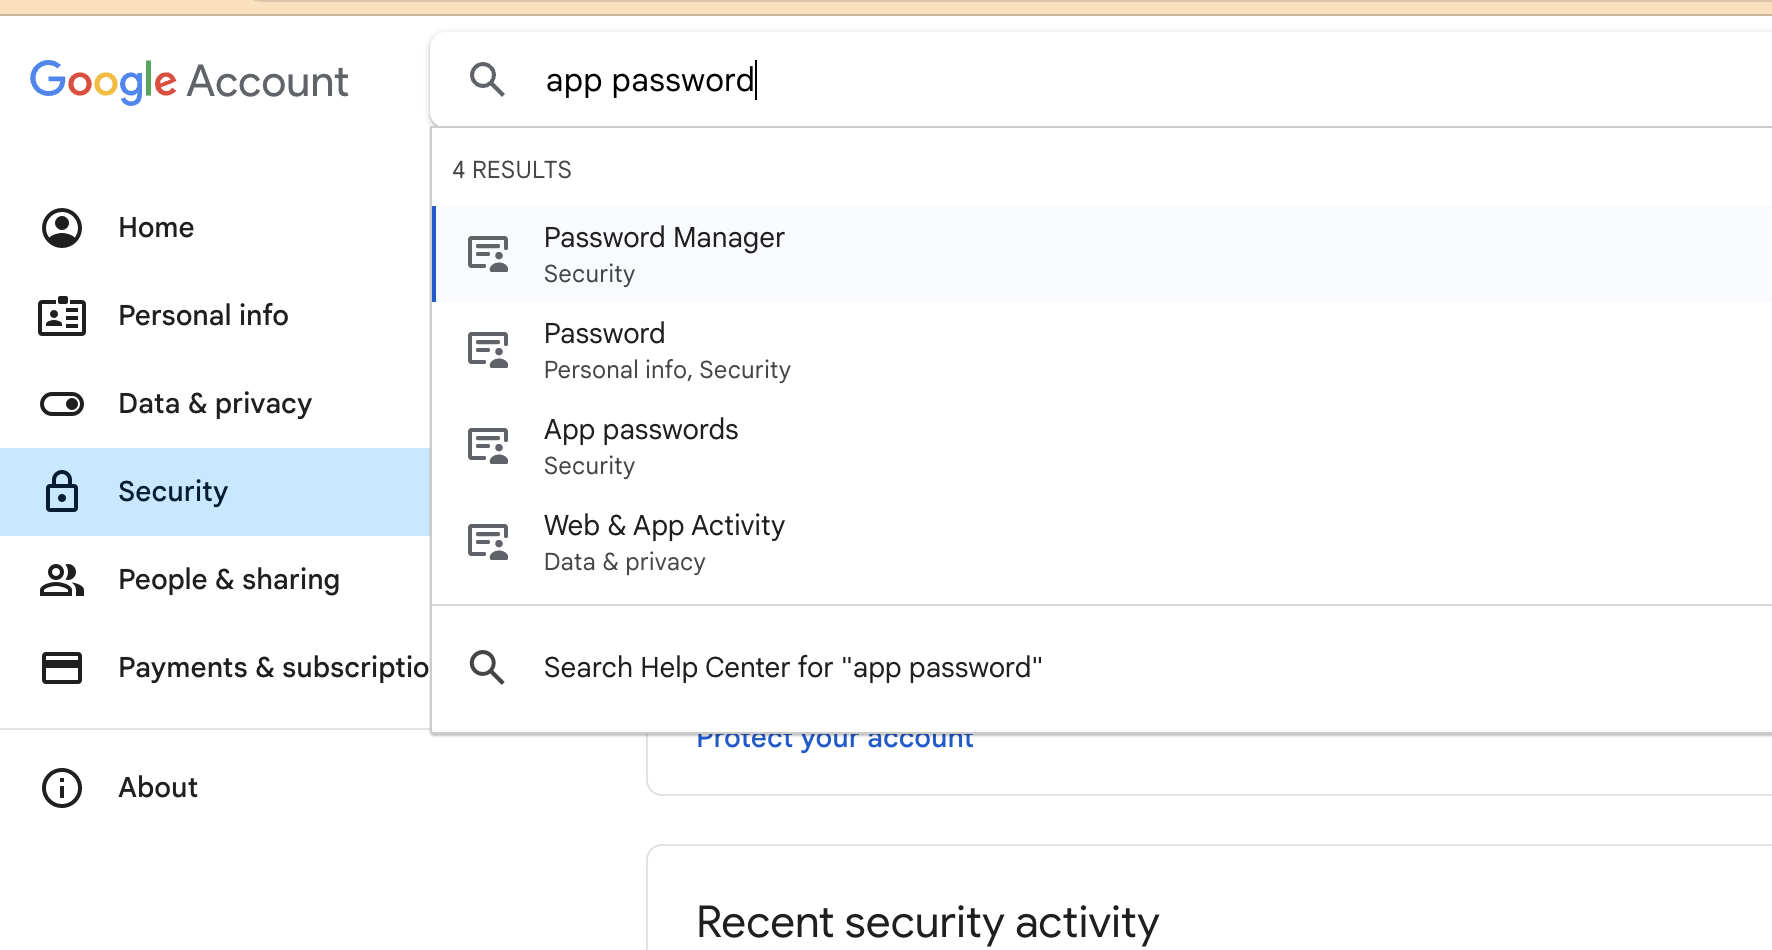Screen dimensions: 1772x950
Task: Click the magnifier icon beside Search Help Center
Action: coord(487,667)
